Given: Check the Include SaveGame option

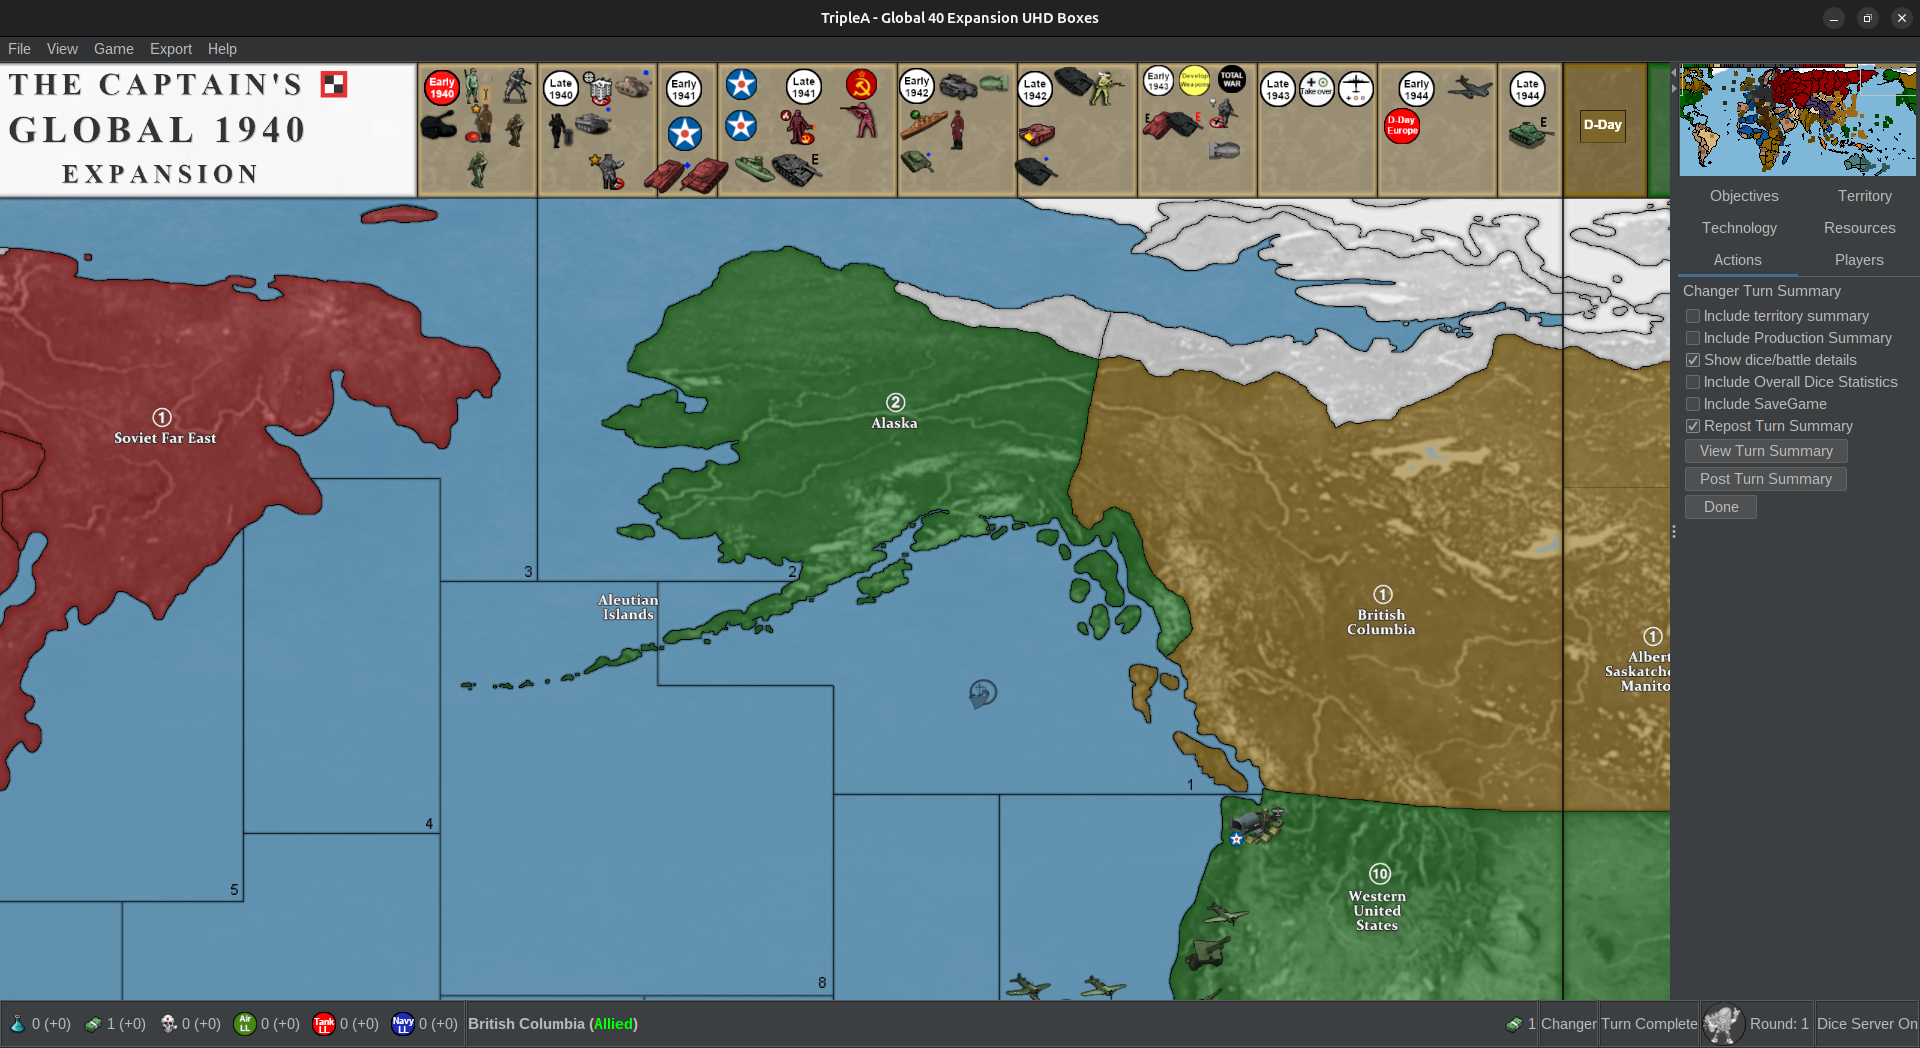Looking at the screenshot, I should click(1693, 404).
